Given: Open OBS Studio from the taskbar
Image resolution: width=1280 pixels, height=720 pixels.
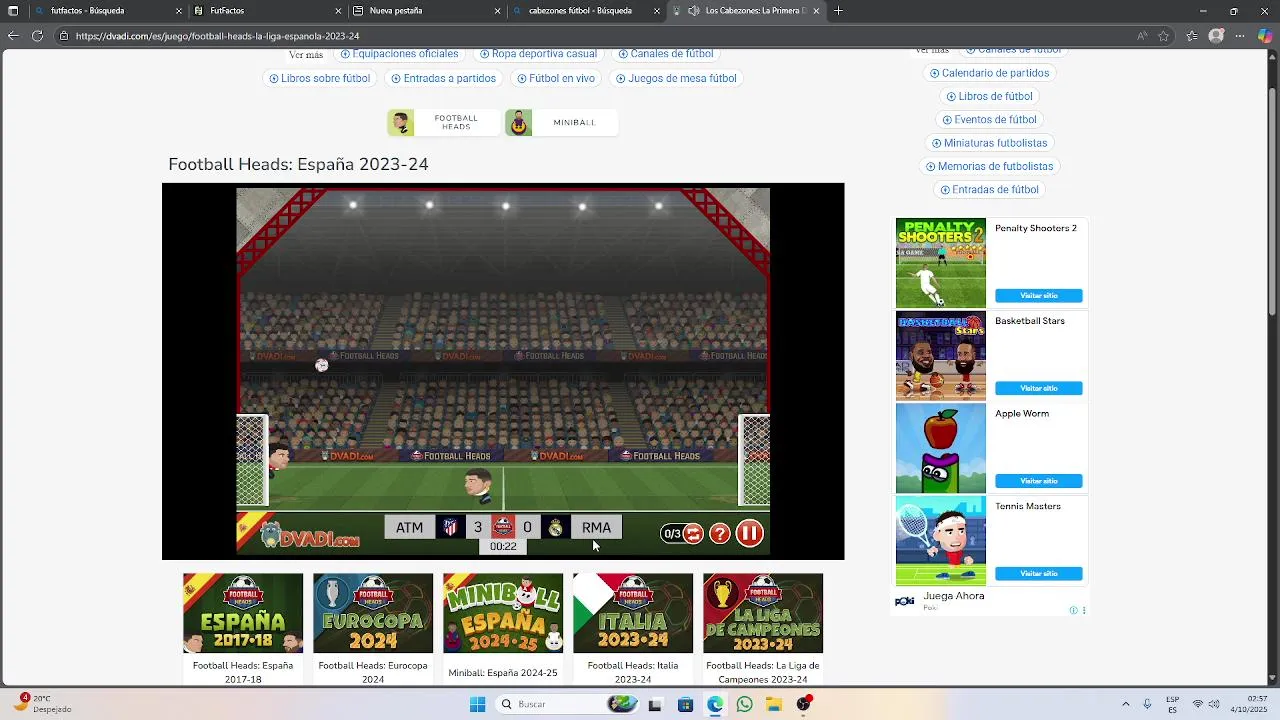Looking at the screenshot, I should click(804, 704).
